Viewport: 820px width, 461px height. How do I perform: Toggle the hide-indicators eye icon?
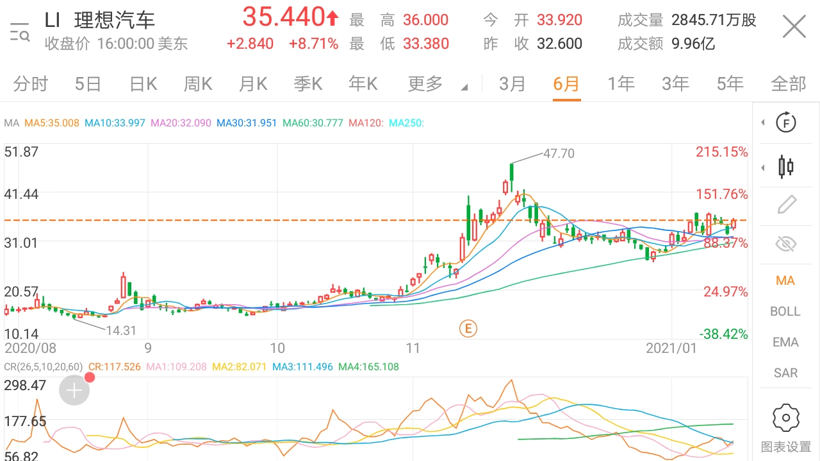[785, 244]
